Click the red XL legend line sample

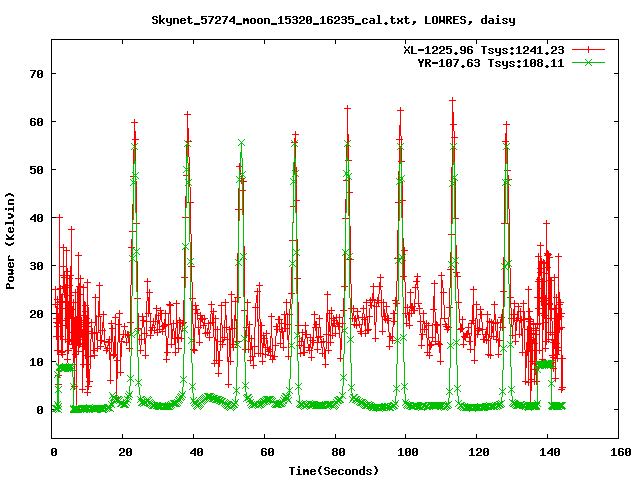click(588, 50)
